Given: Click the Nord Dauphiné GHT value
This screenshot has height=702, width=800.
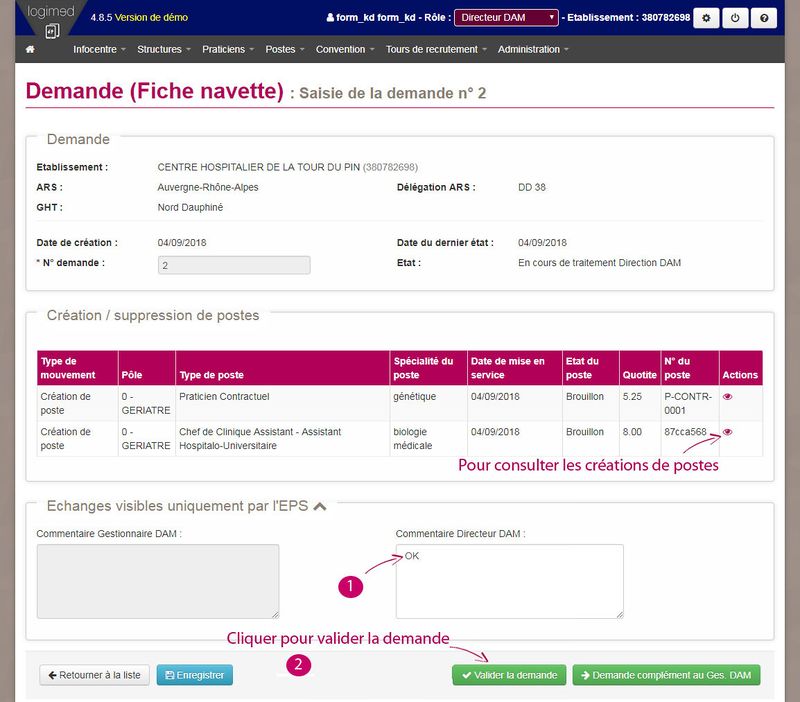Looking at the screenshot, I should [190, 208].
